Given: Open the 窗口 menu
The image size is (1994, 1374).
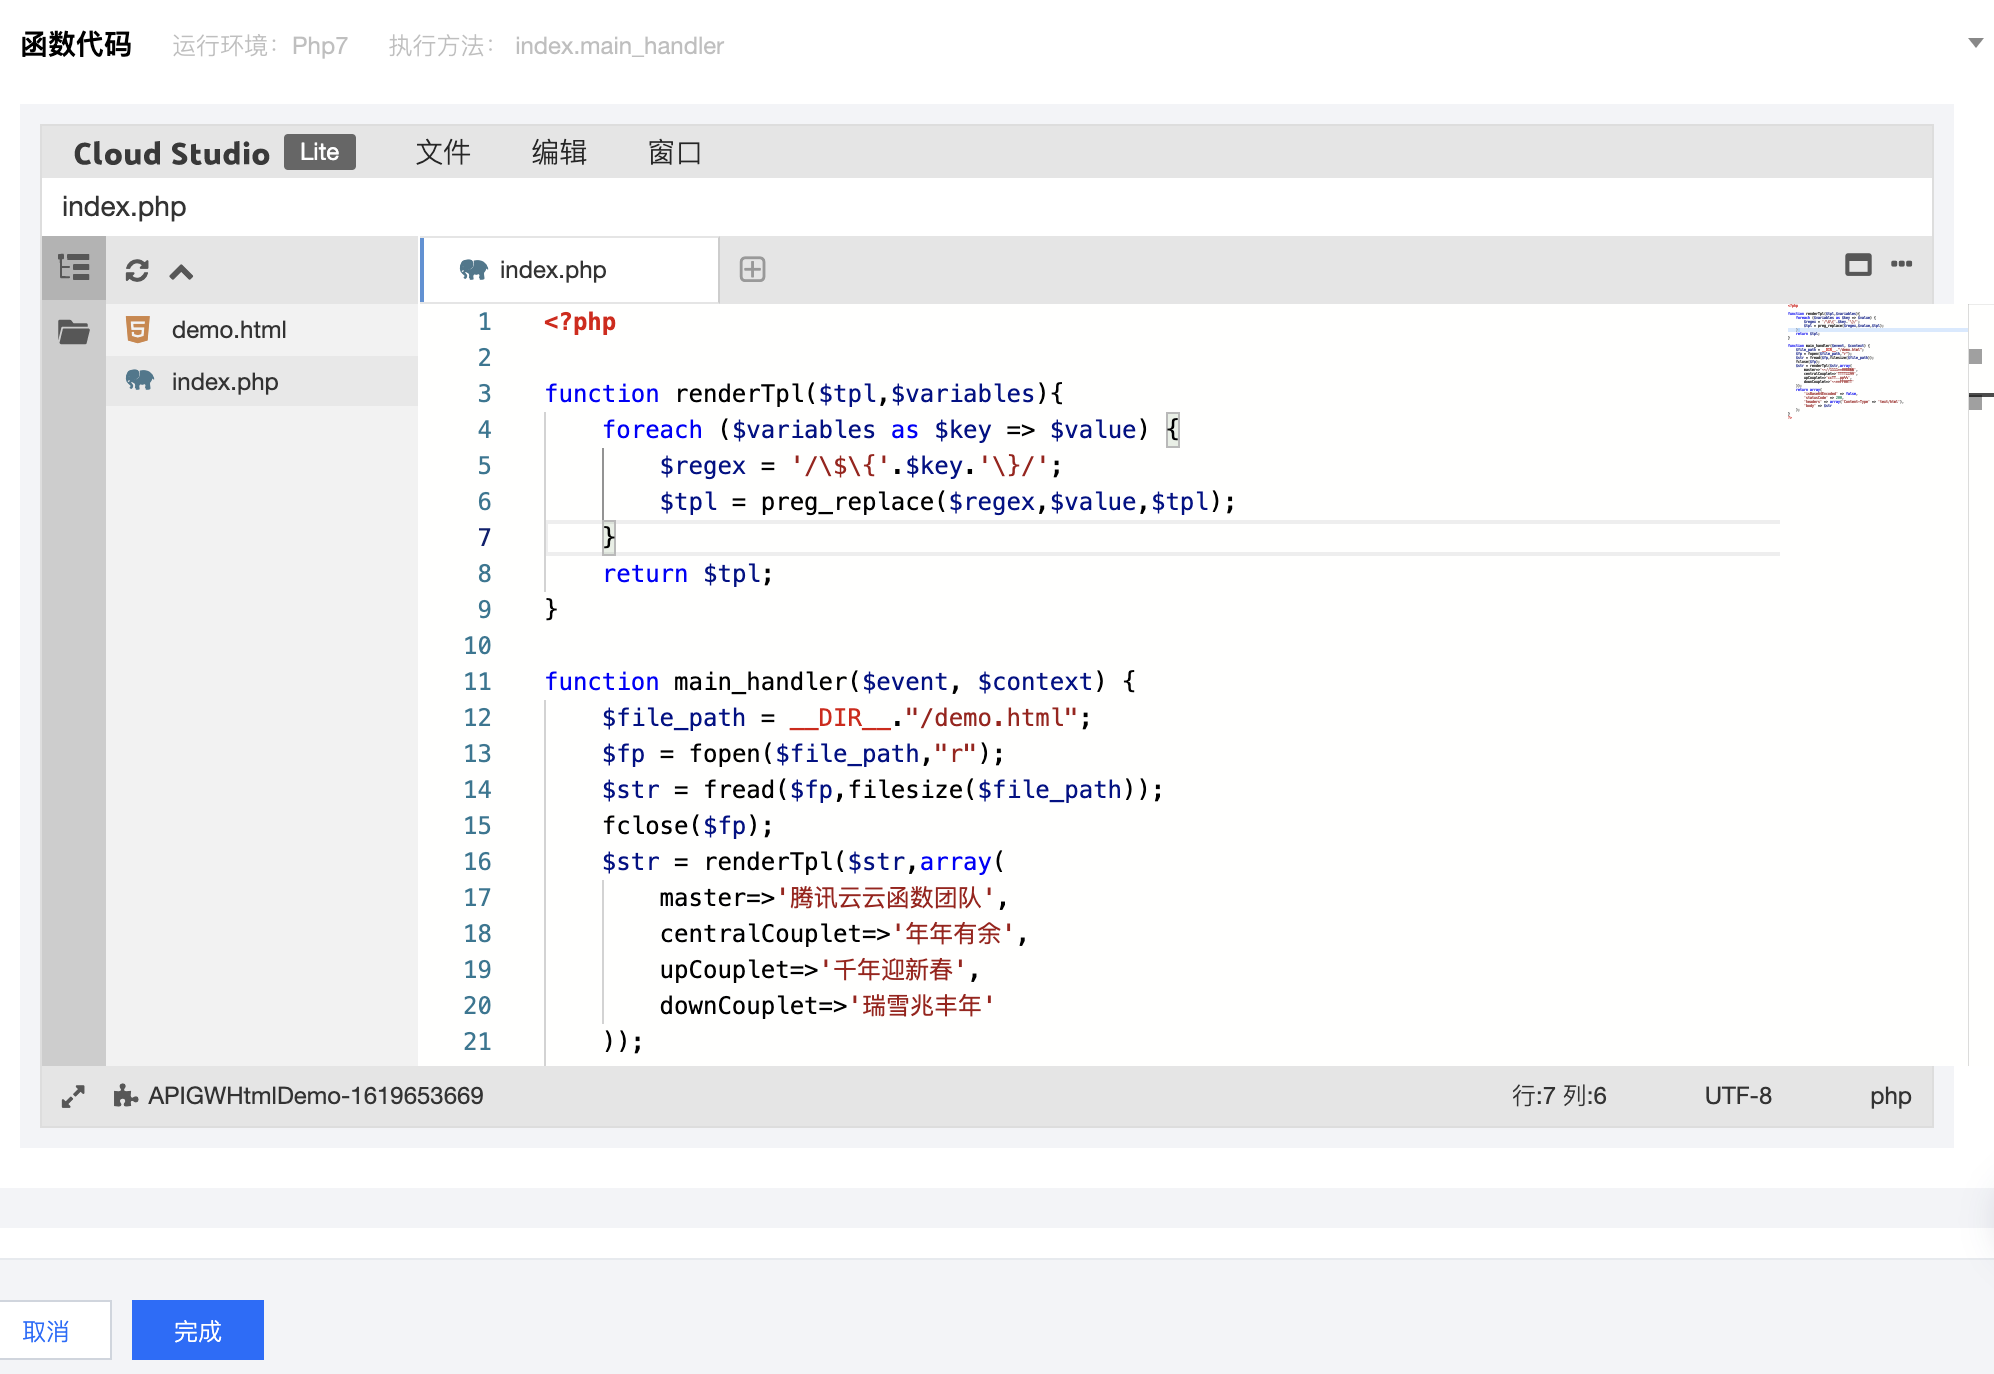Looking at the screenshot, I should point(674,153).
